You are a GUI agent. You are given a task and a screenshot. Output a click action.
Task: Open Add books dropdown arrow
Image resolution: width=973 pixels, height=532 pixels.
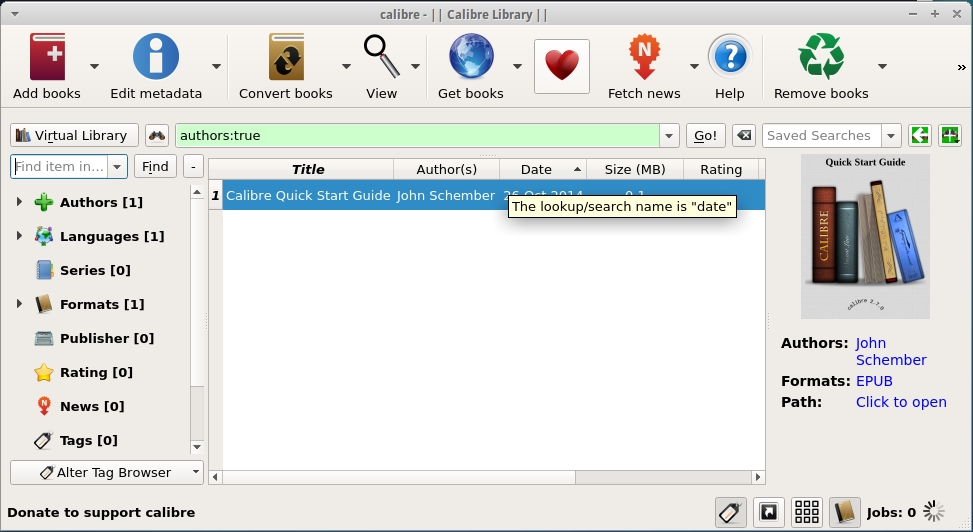[94, 66]
